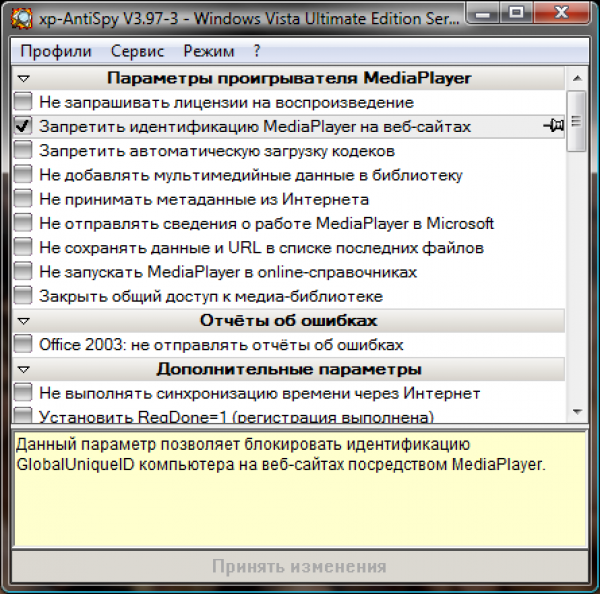Open the Сервис menu
Image resolution: width=600 pixels, height=594 pixels.
tap(137, 51)
